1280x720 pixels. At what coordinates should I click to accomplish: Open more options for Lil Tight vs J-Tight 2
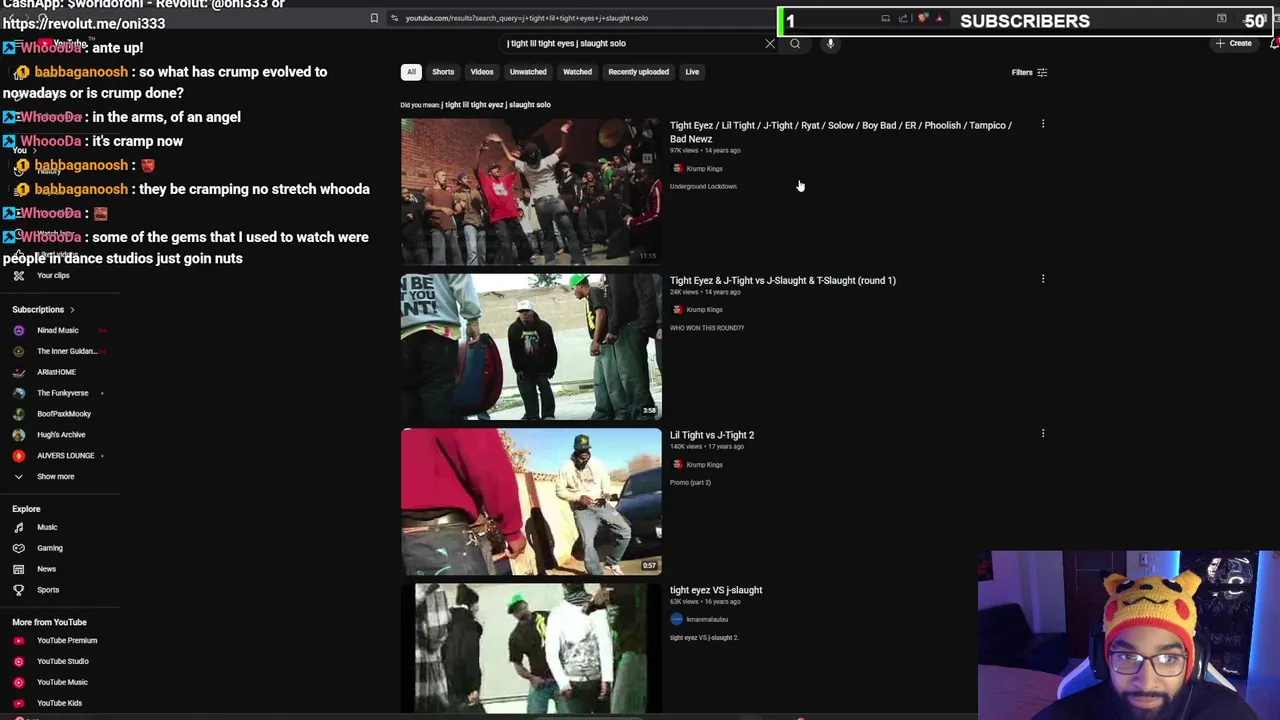click(1043, 434)
